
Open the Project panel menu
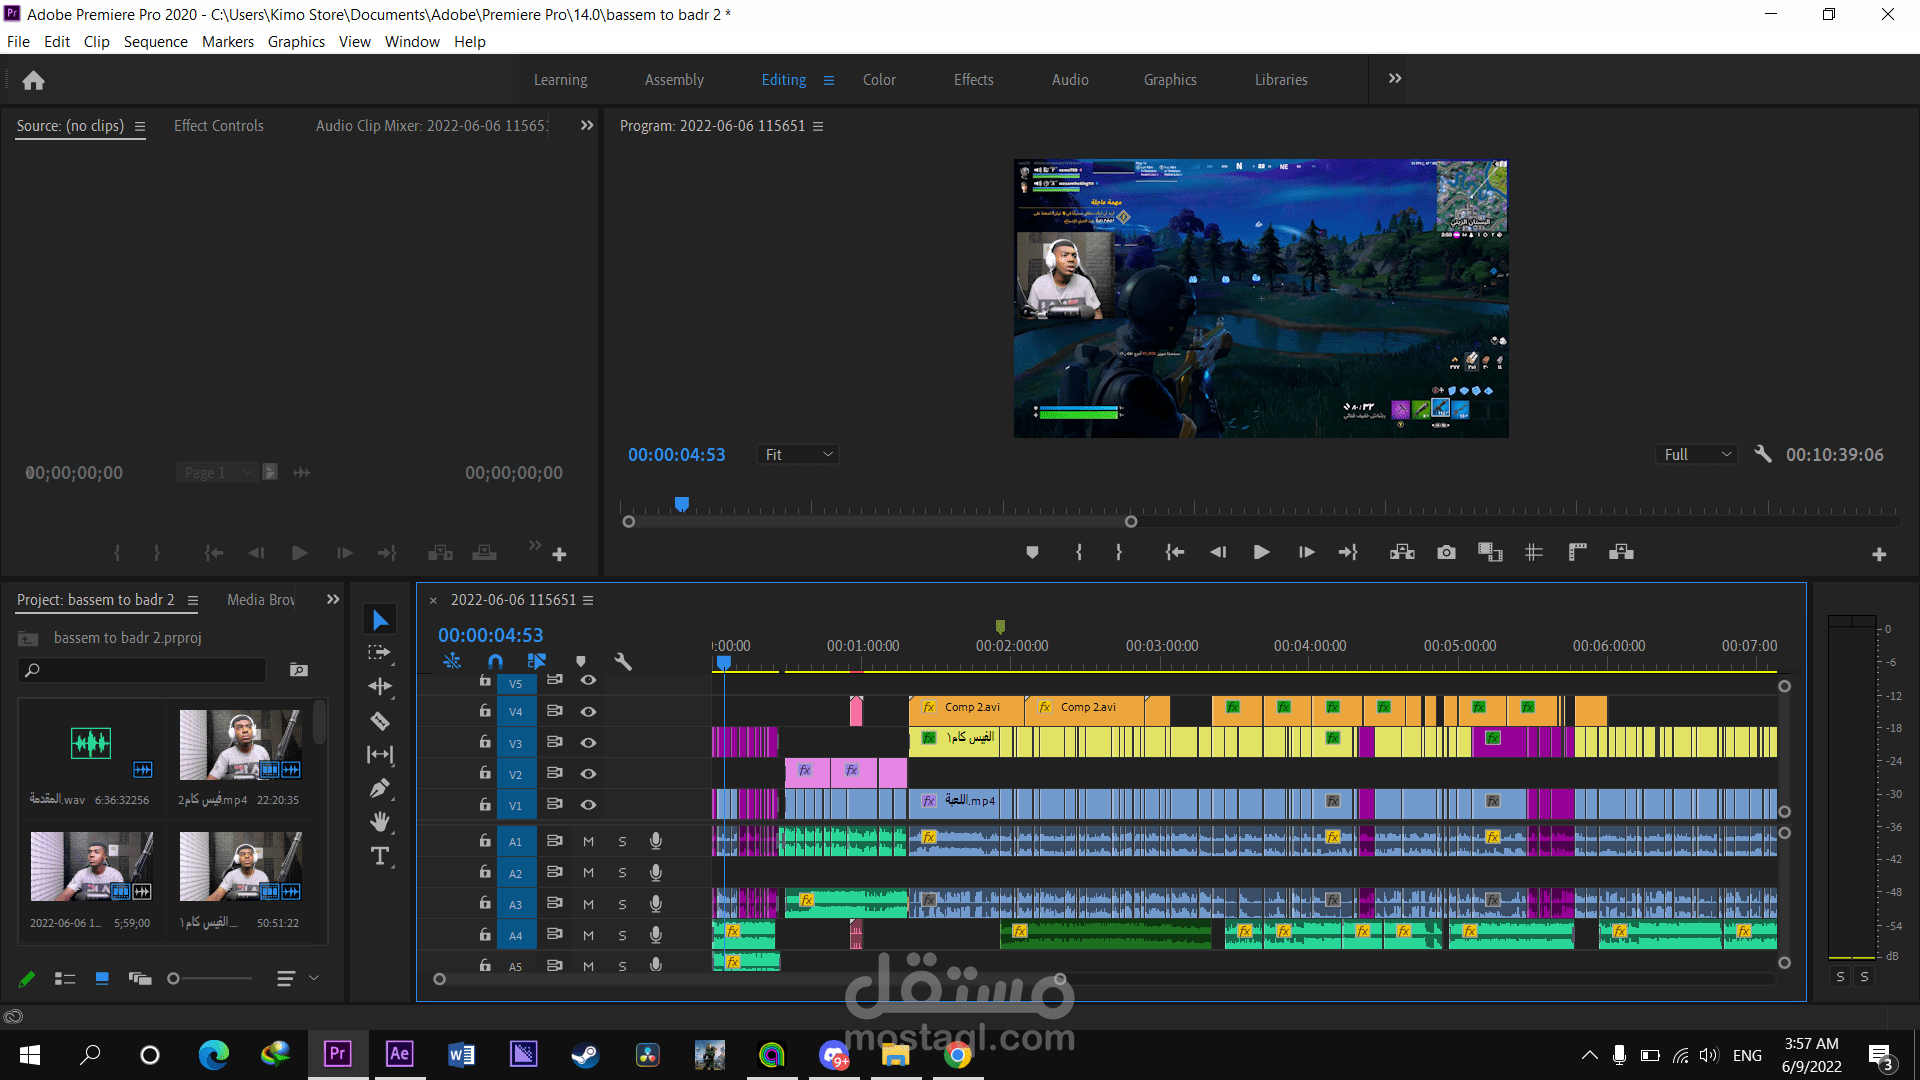click(x=193, y=600)
